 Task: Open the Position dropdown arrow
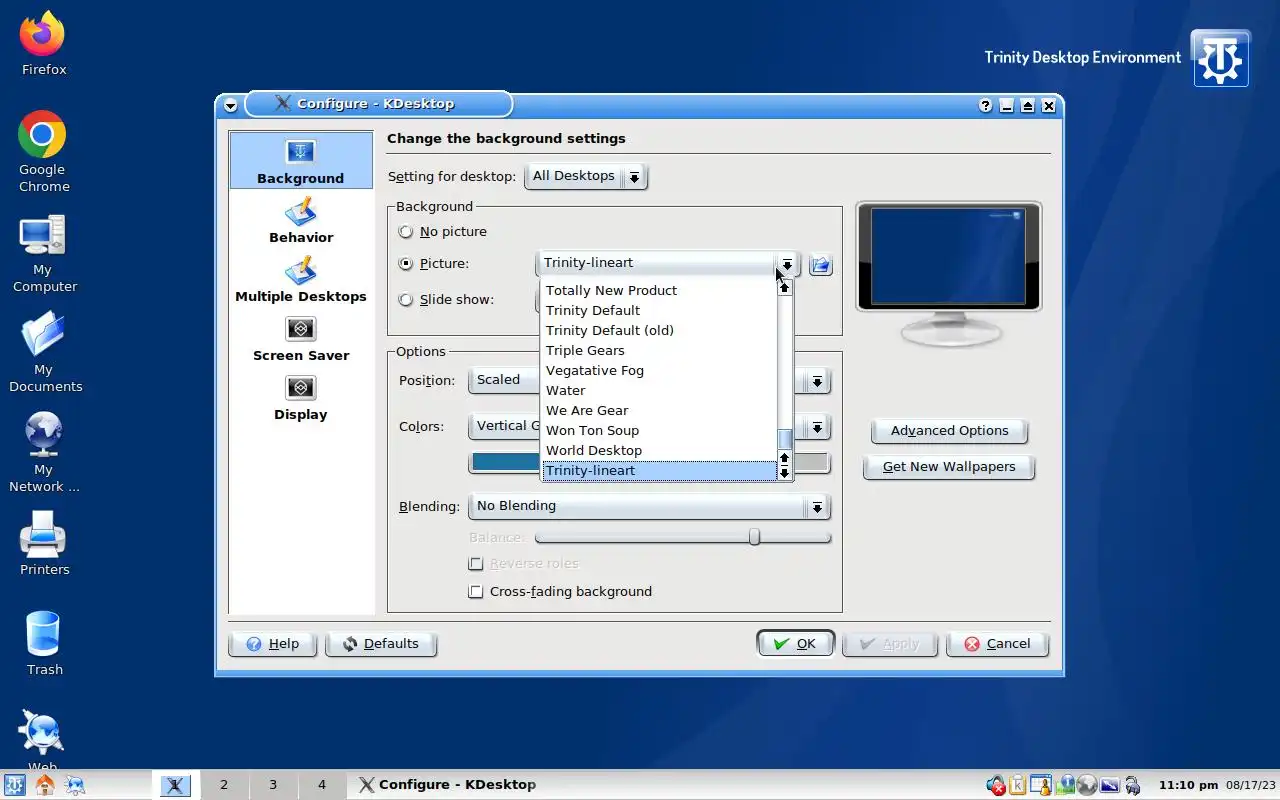click(x=817, y=381)
